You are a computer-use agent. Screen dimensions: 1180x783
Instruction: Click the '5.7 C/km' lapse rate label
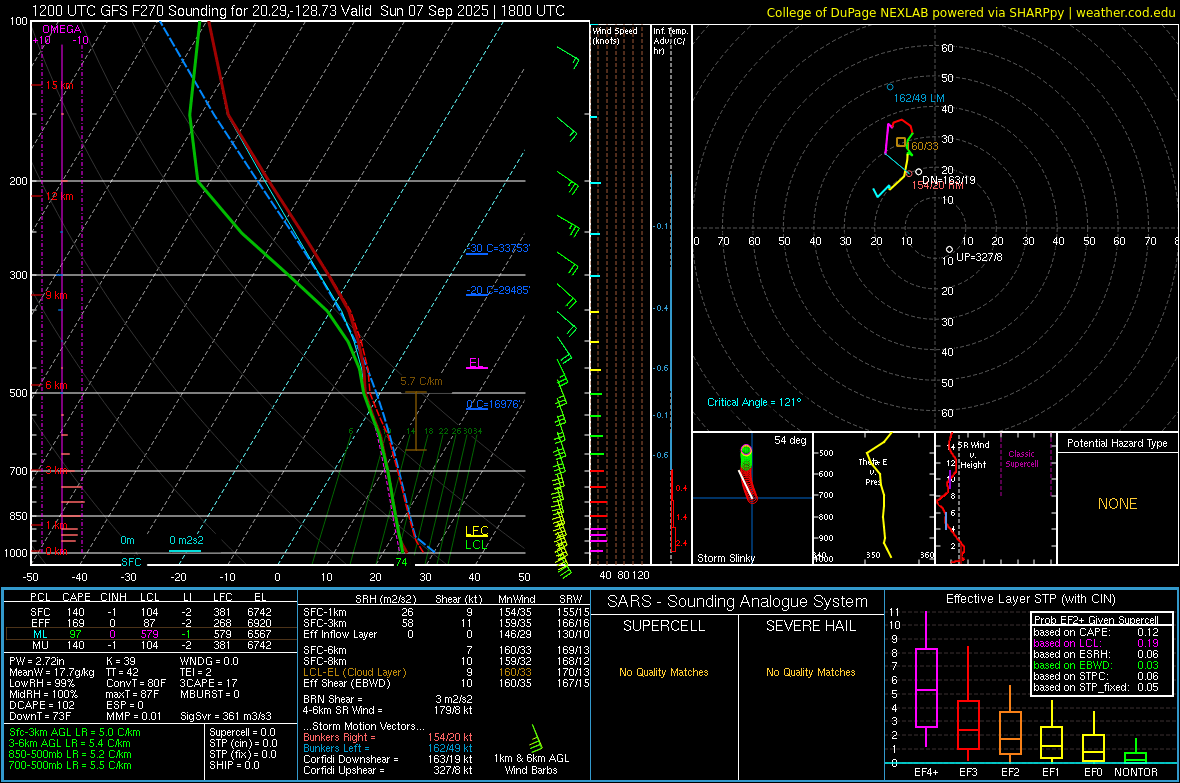tap(421, 381)
